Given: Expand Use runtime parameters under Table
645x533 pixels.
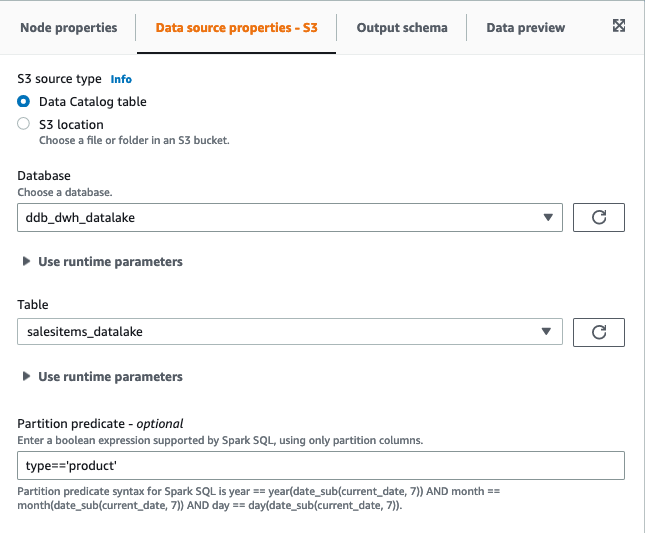Looking at the screenshot, I should (110, 377).
